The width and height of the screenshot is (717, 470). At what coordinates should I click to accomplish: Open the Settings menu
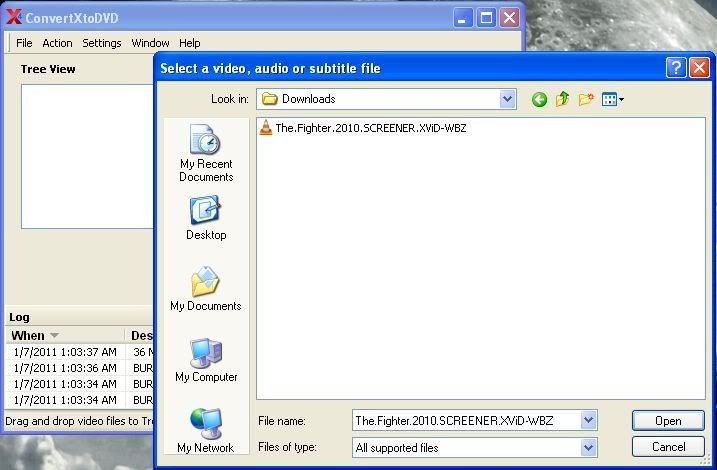(102, 43)
